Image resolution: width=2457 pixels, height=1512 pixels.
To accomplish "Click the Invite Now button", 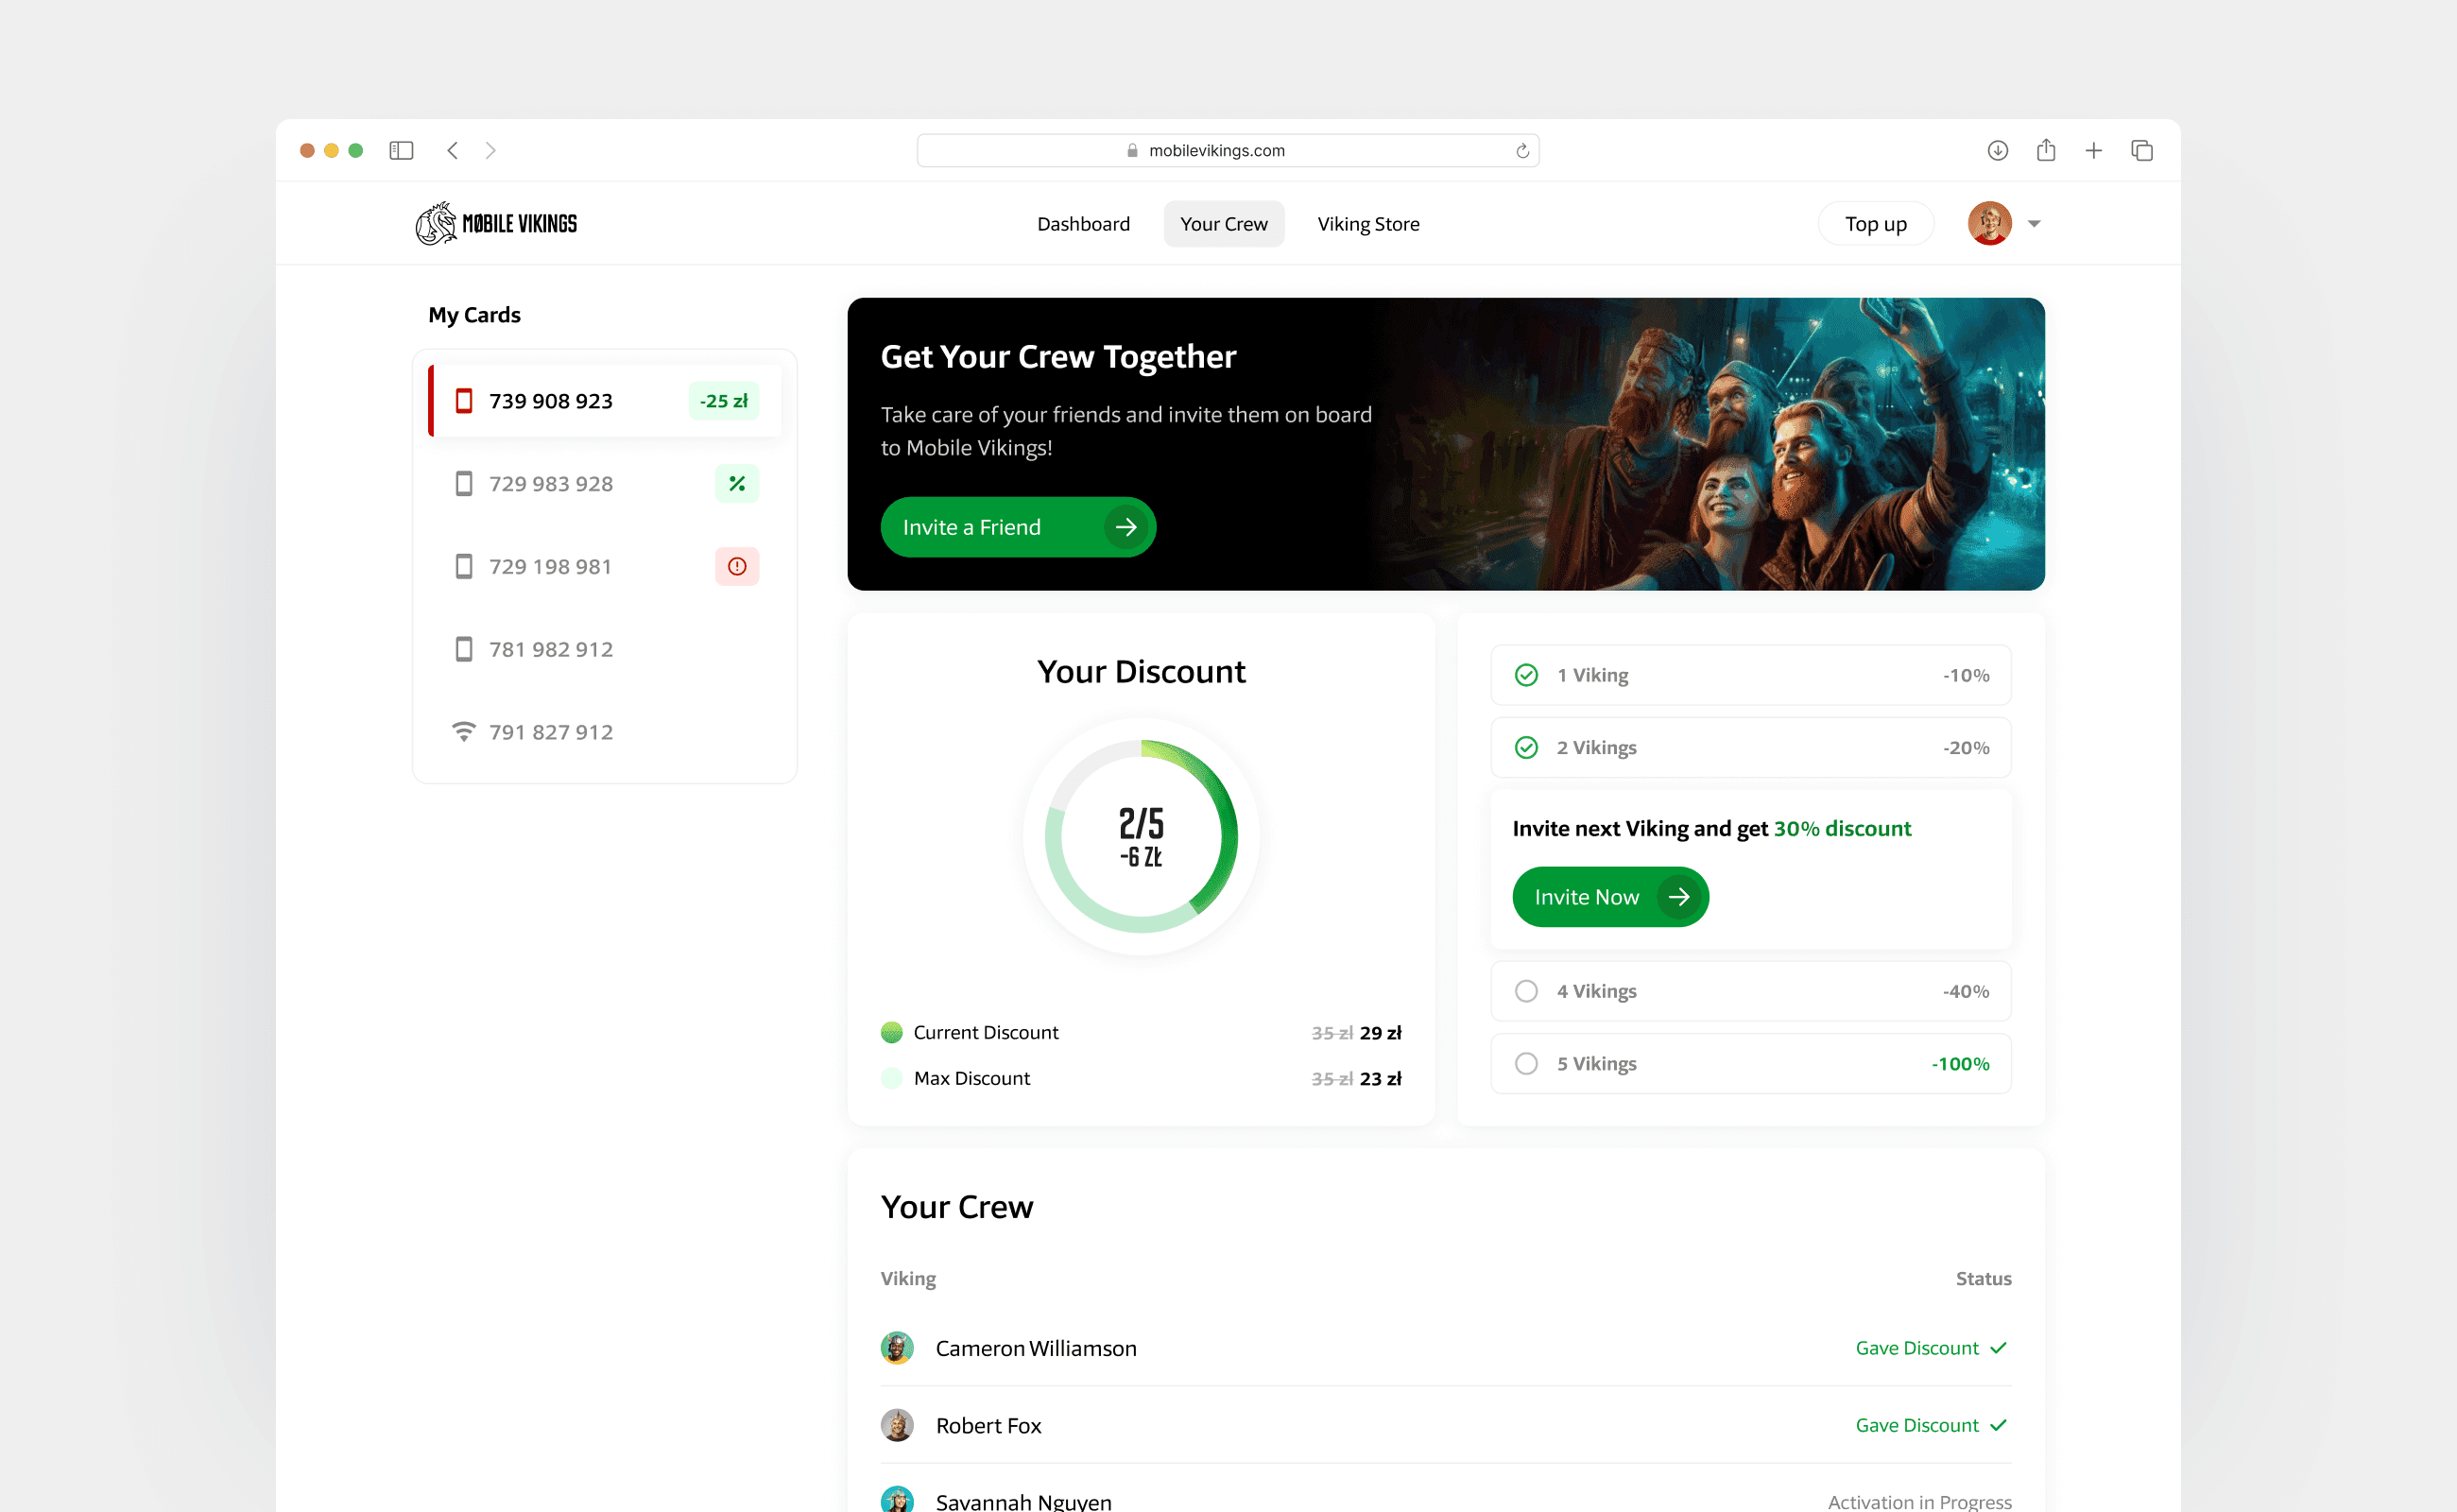I will pos(1610,897).
